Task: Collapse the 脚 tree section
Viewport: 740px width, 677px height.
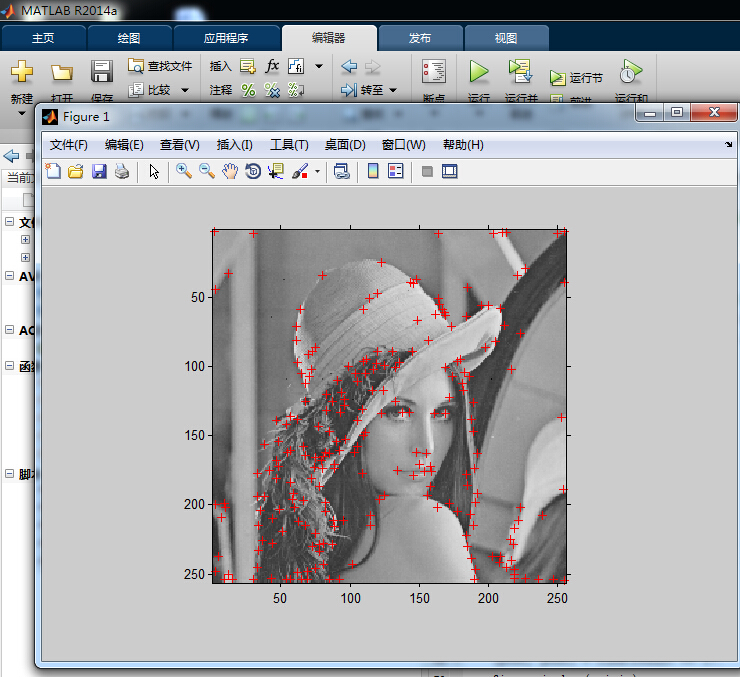Action: [x=9, y=473]
